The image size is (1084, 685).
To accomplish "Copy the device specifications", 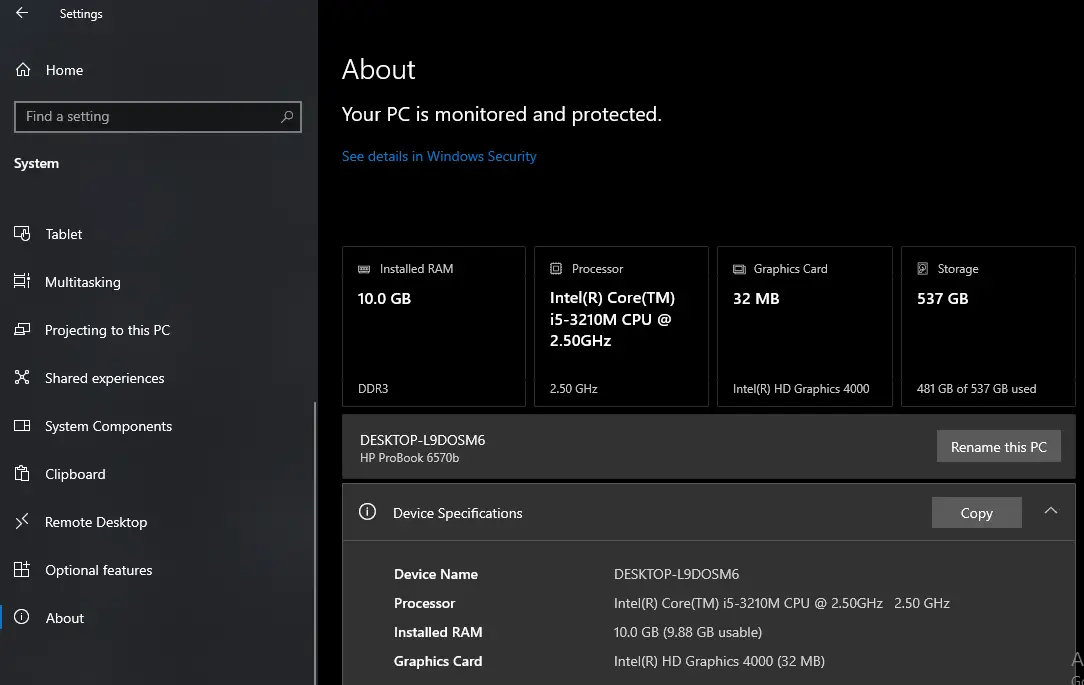I will point(976,513).
